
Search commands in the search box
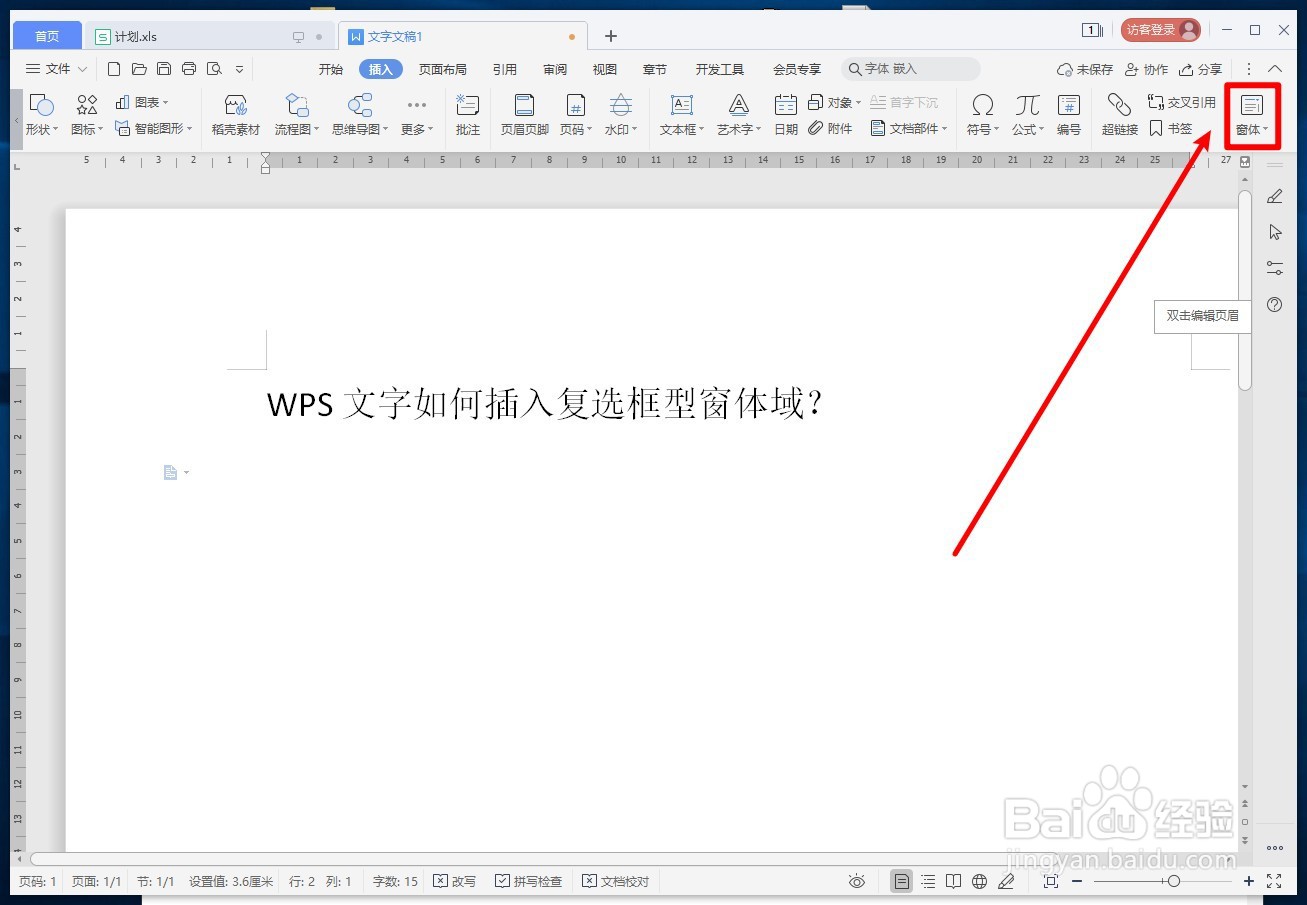(911, 69)
